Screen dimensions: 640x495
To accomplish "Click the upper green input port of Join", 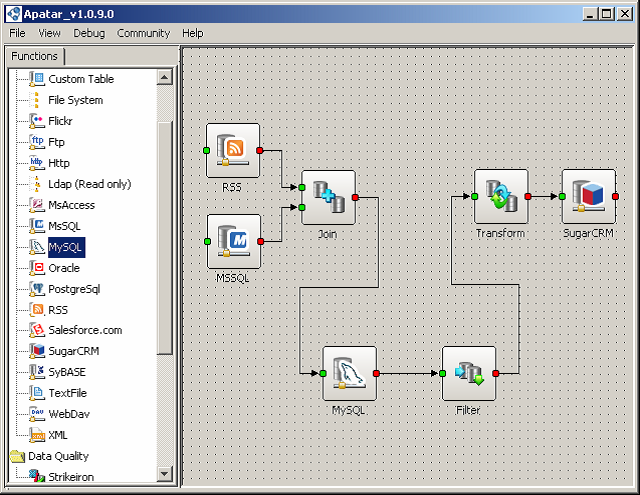I will tap(302, 187).
